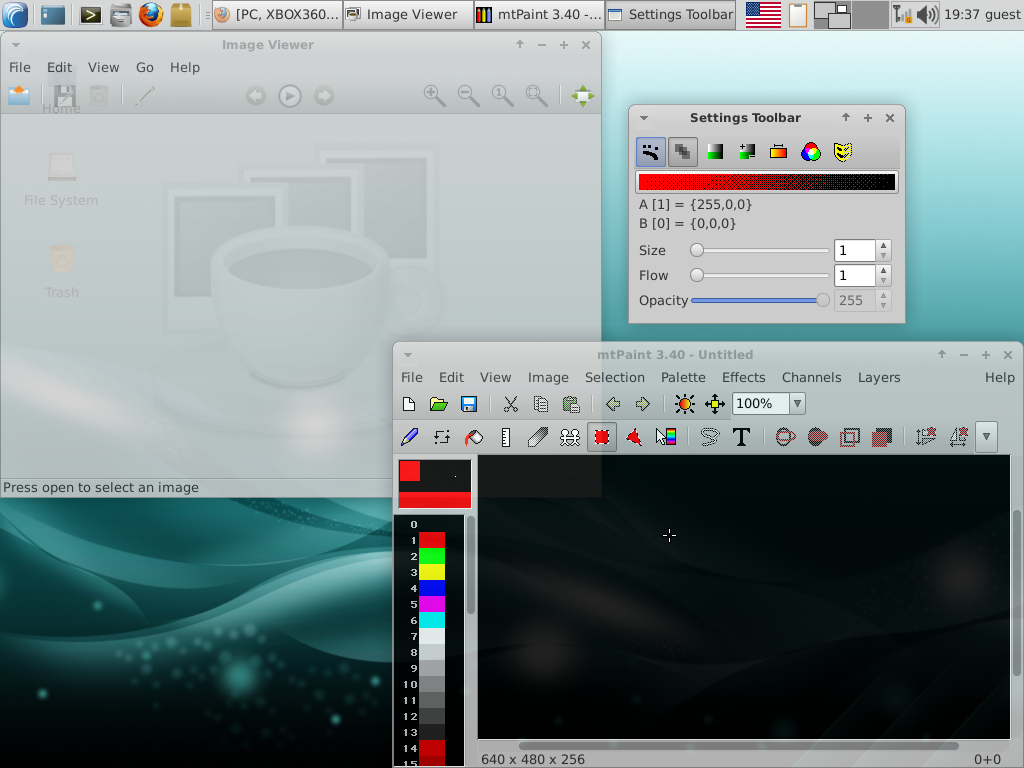Select the Place Gradient tool
Viewport: 1024px width, 768px height.
click(665, 437)
